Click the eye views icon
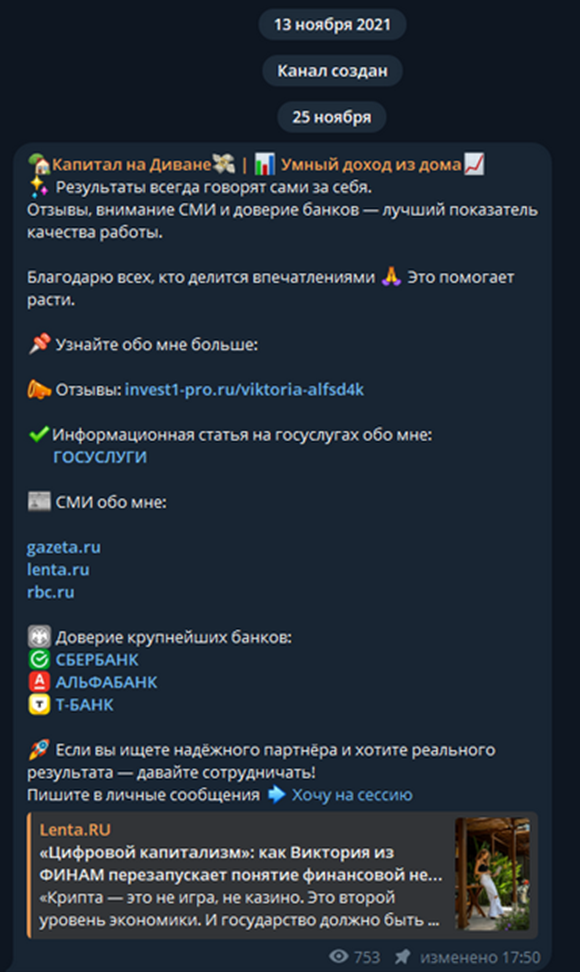Image resolution: width=580 pixels, height=972 pixels. pyautogui.click(x=338, y=957)
